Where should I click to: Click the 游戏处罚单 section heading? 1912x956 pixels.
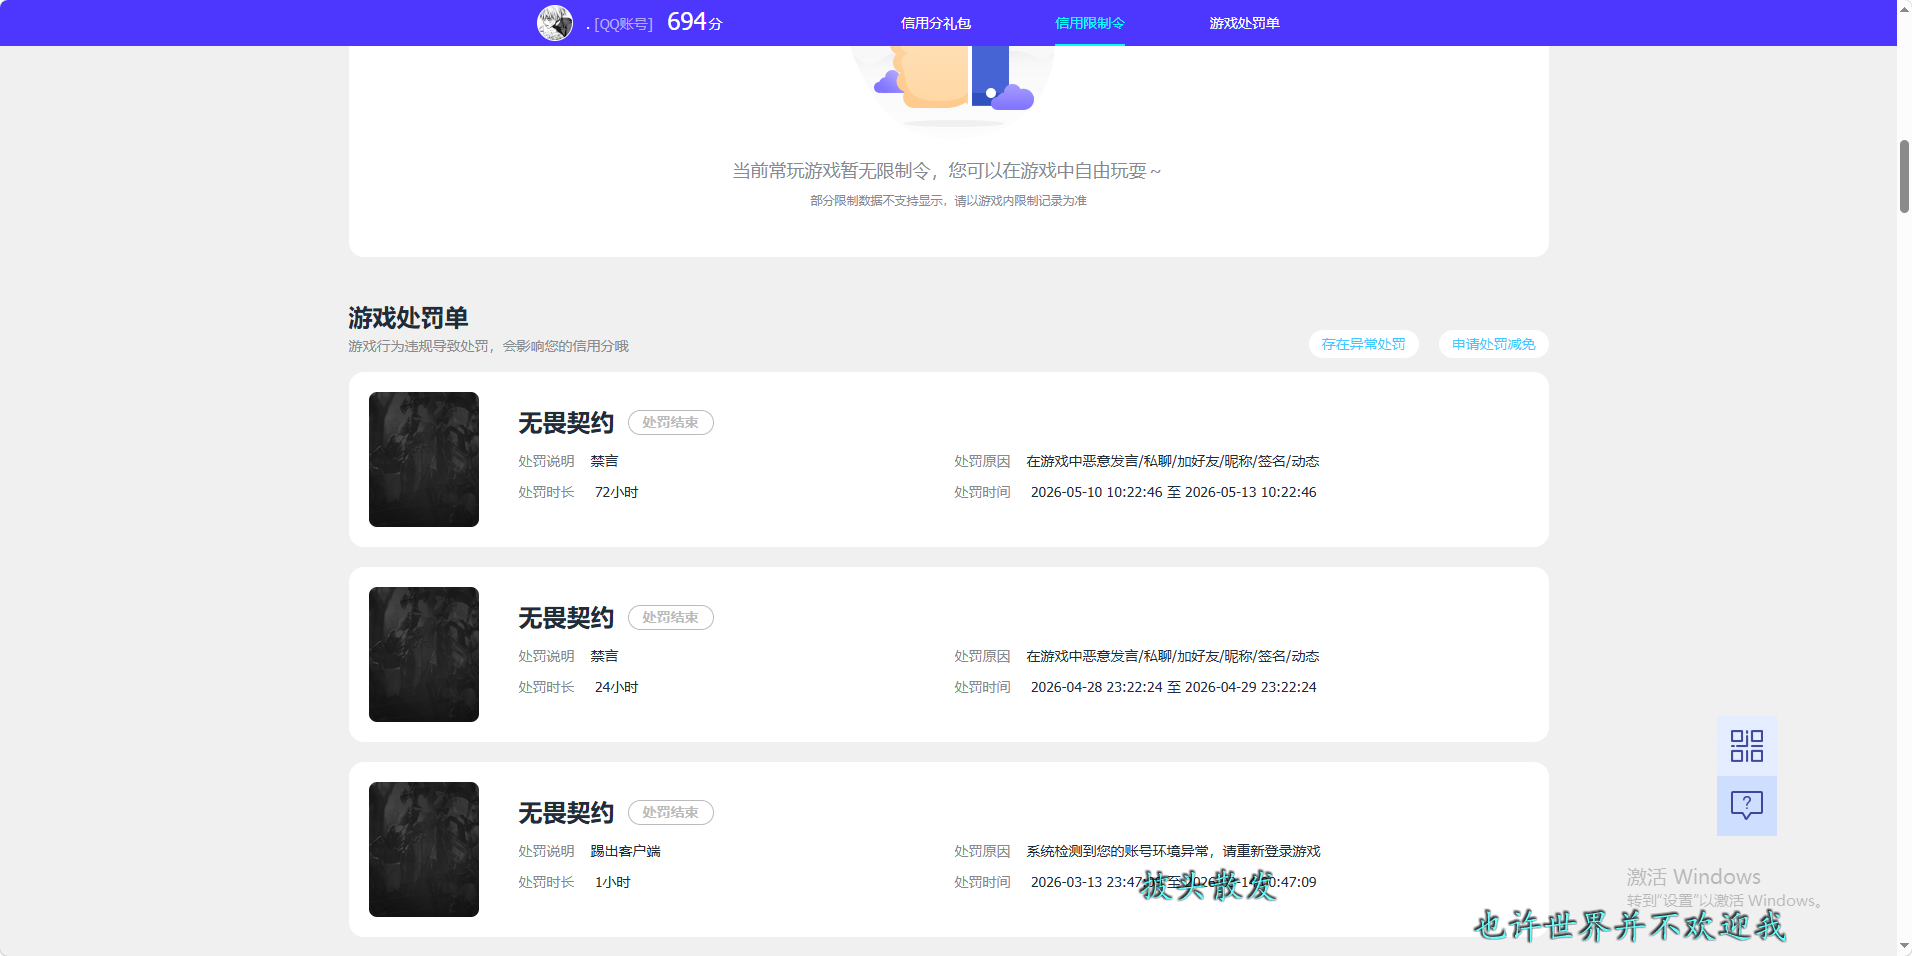pos(408,318)
